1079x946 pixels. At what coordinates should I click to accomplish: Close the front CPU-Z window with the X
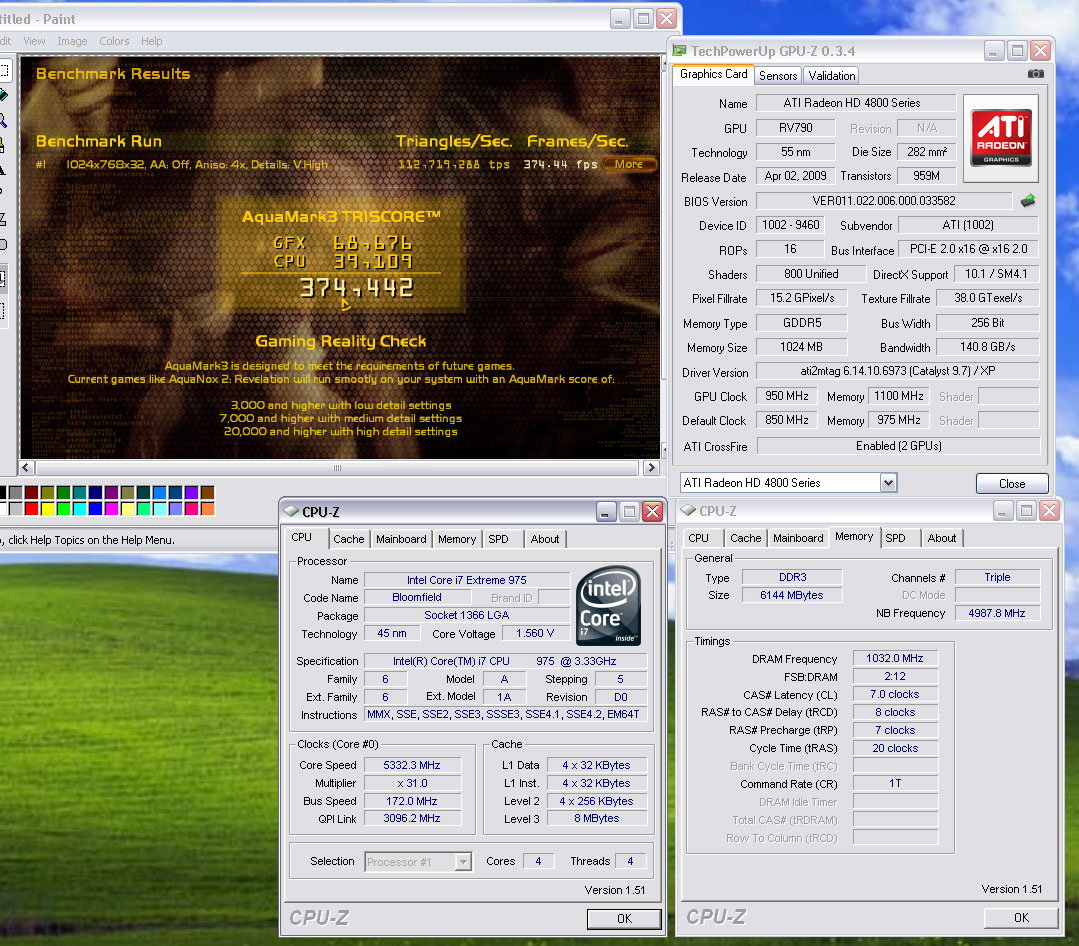[x=652, y=511]
